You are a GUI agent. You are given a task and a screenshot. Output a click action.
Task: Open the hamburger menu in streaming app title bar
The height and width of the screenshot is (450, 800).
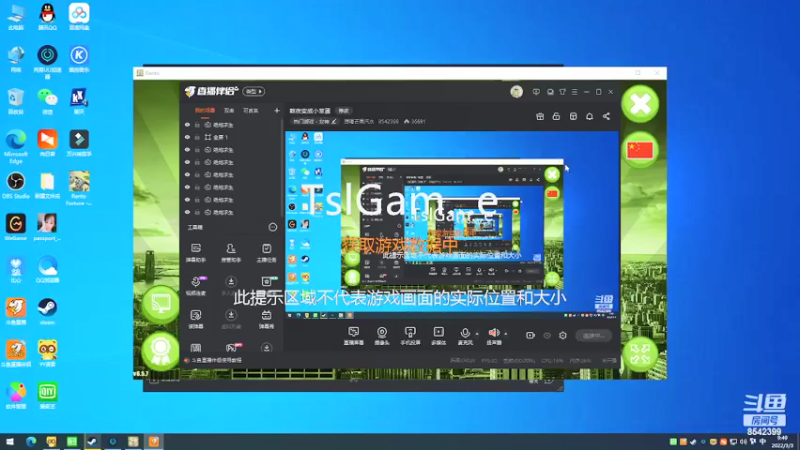(574, 92)
